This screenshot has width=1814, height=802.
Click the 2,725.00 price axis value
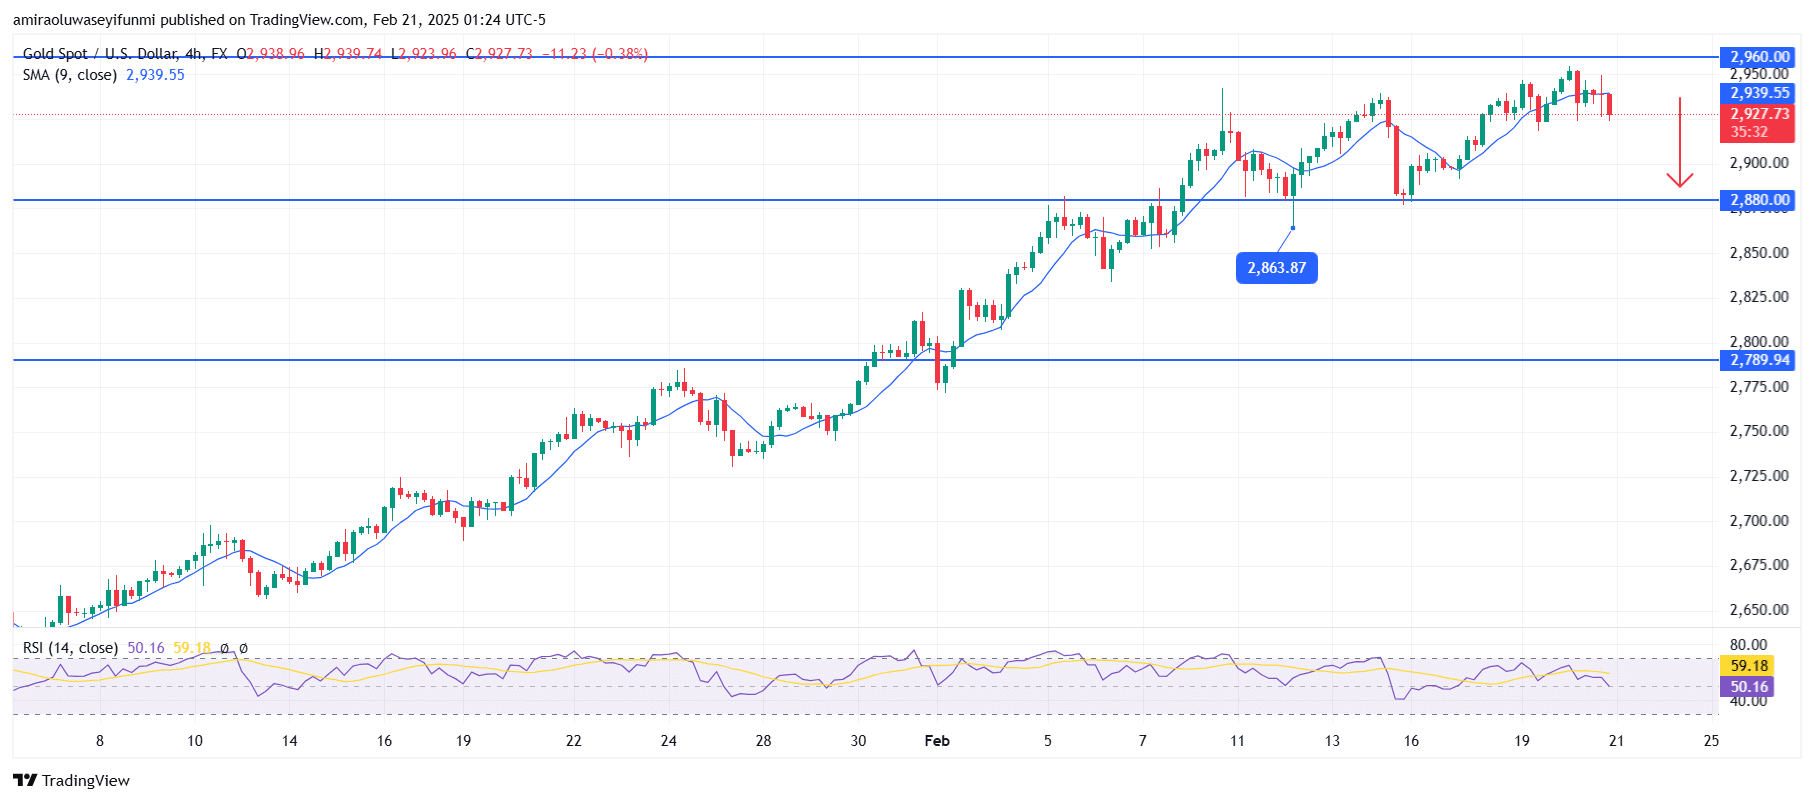click(1759, 476)
